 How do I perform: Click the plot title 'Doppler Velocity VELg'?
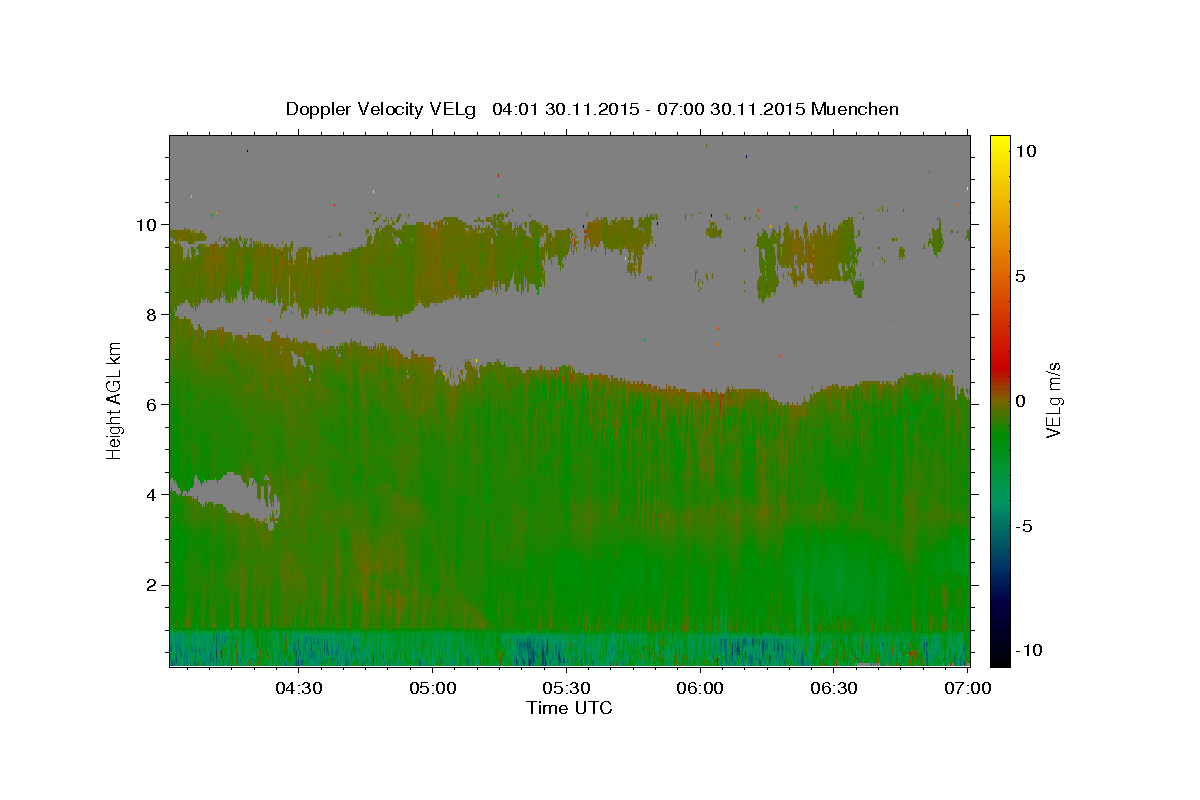[x=381, y=109]
